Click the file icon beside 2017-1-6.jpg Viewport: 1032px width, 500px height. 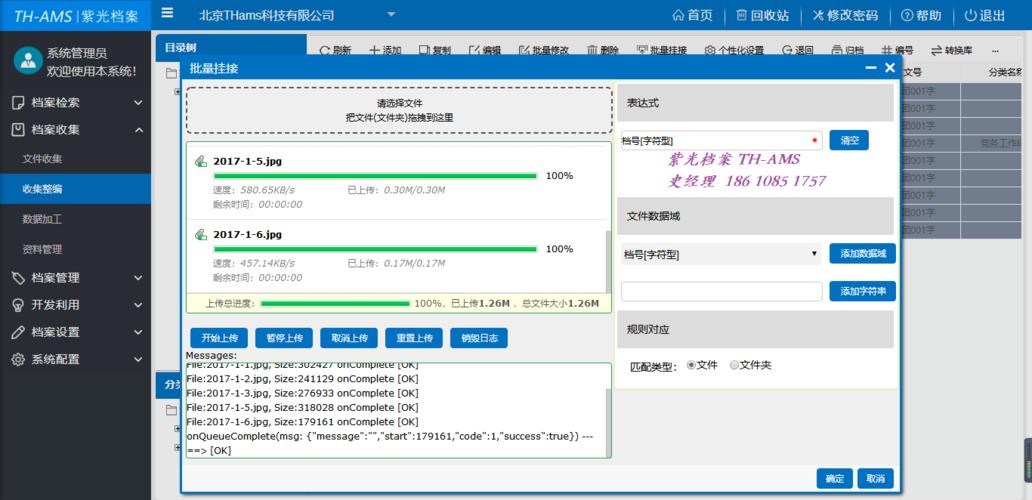coord(201,234)
